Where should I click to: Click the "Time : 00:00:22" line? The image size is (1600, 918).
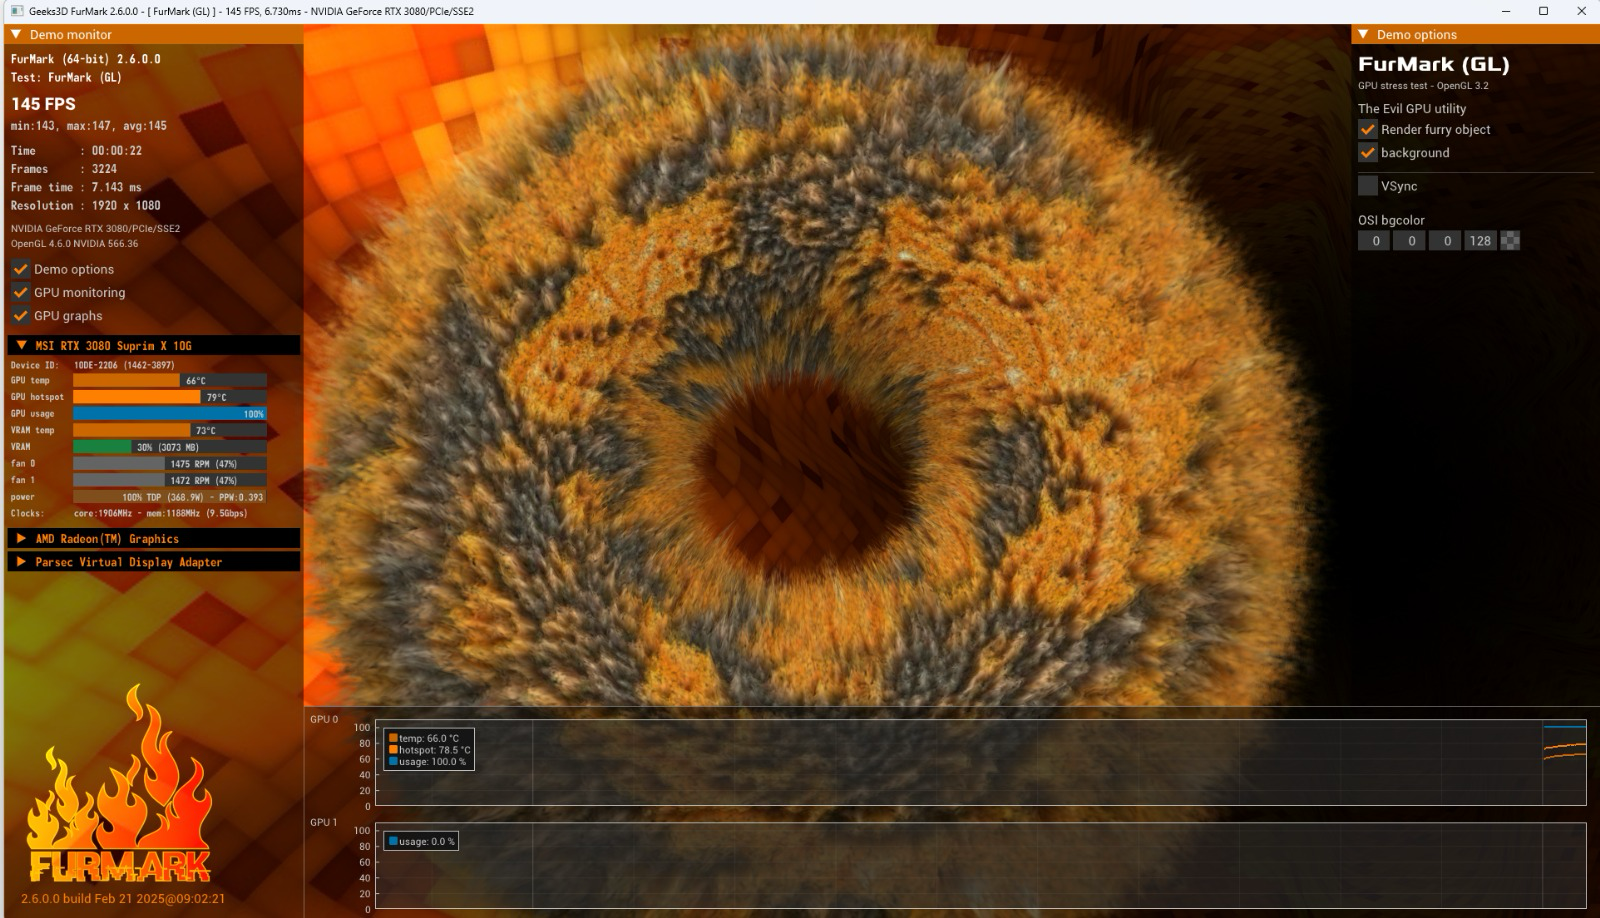(77, 151)
